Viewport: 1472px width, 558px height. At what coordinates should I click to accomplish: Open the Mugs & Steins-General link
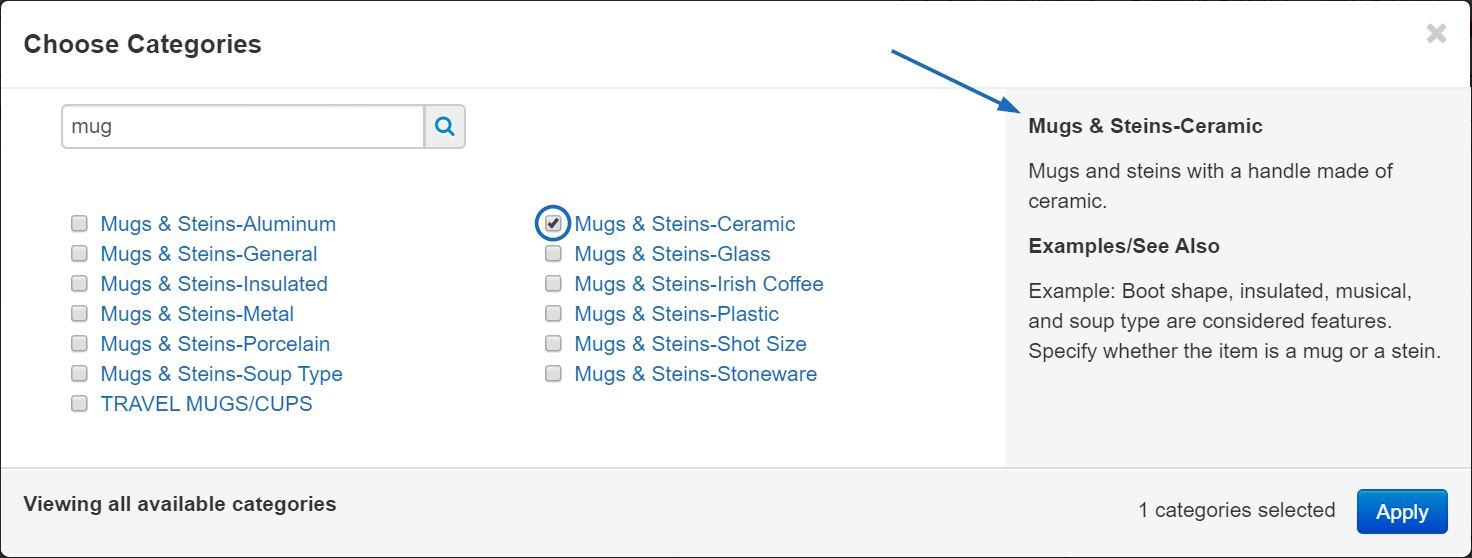[x=209, y=254]
